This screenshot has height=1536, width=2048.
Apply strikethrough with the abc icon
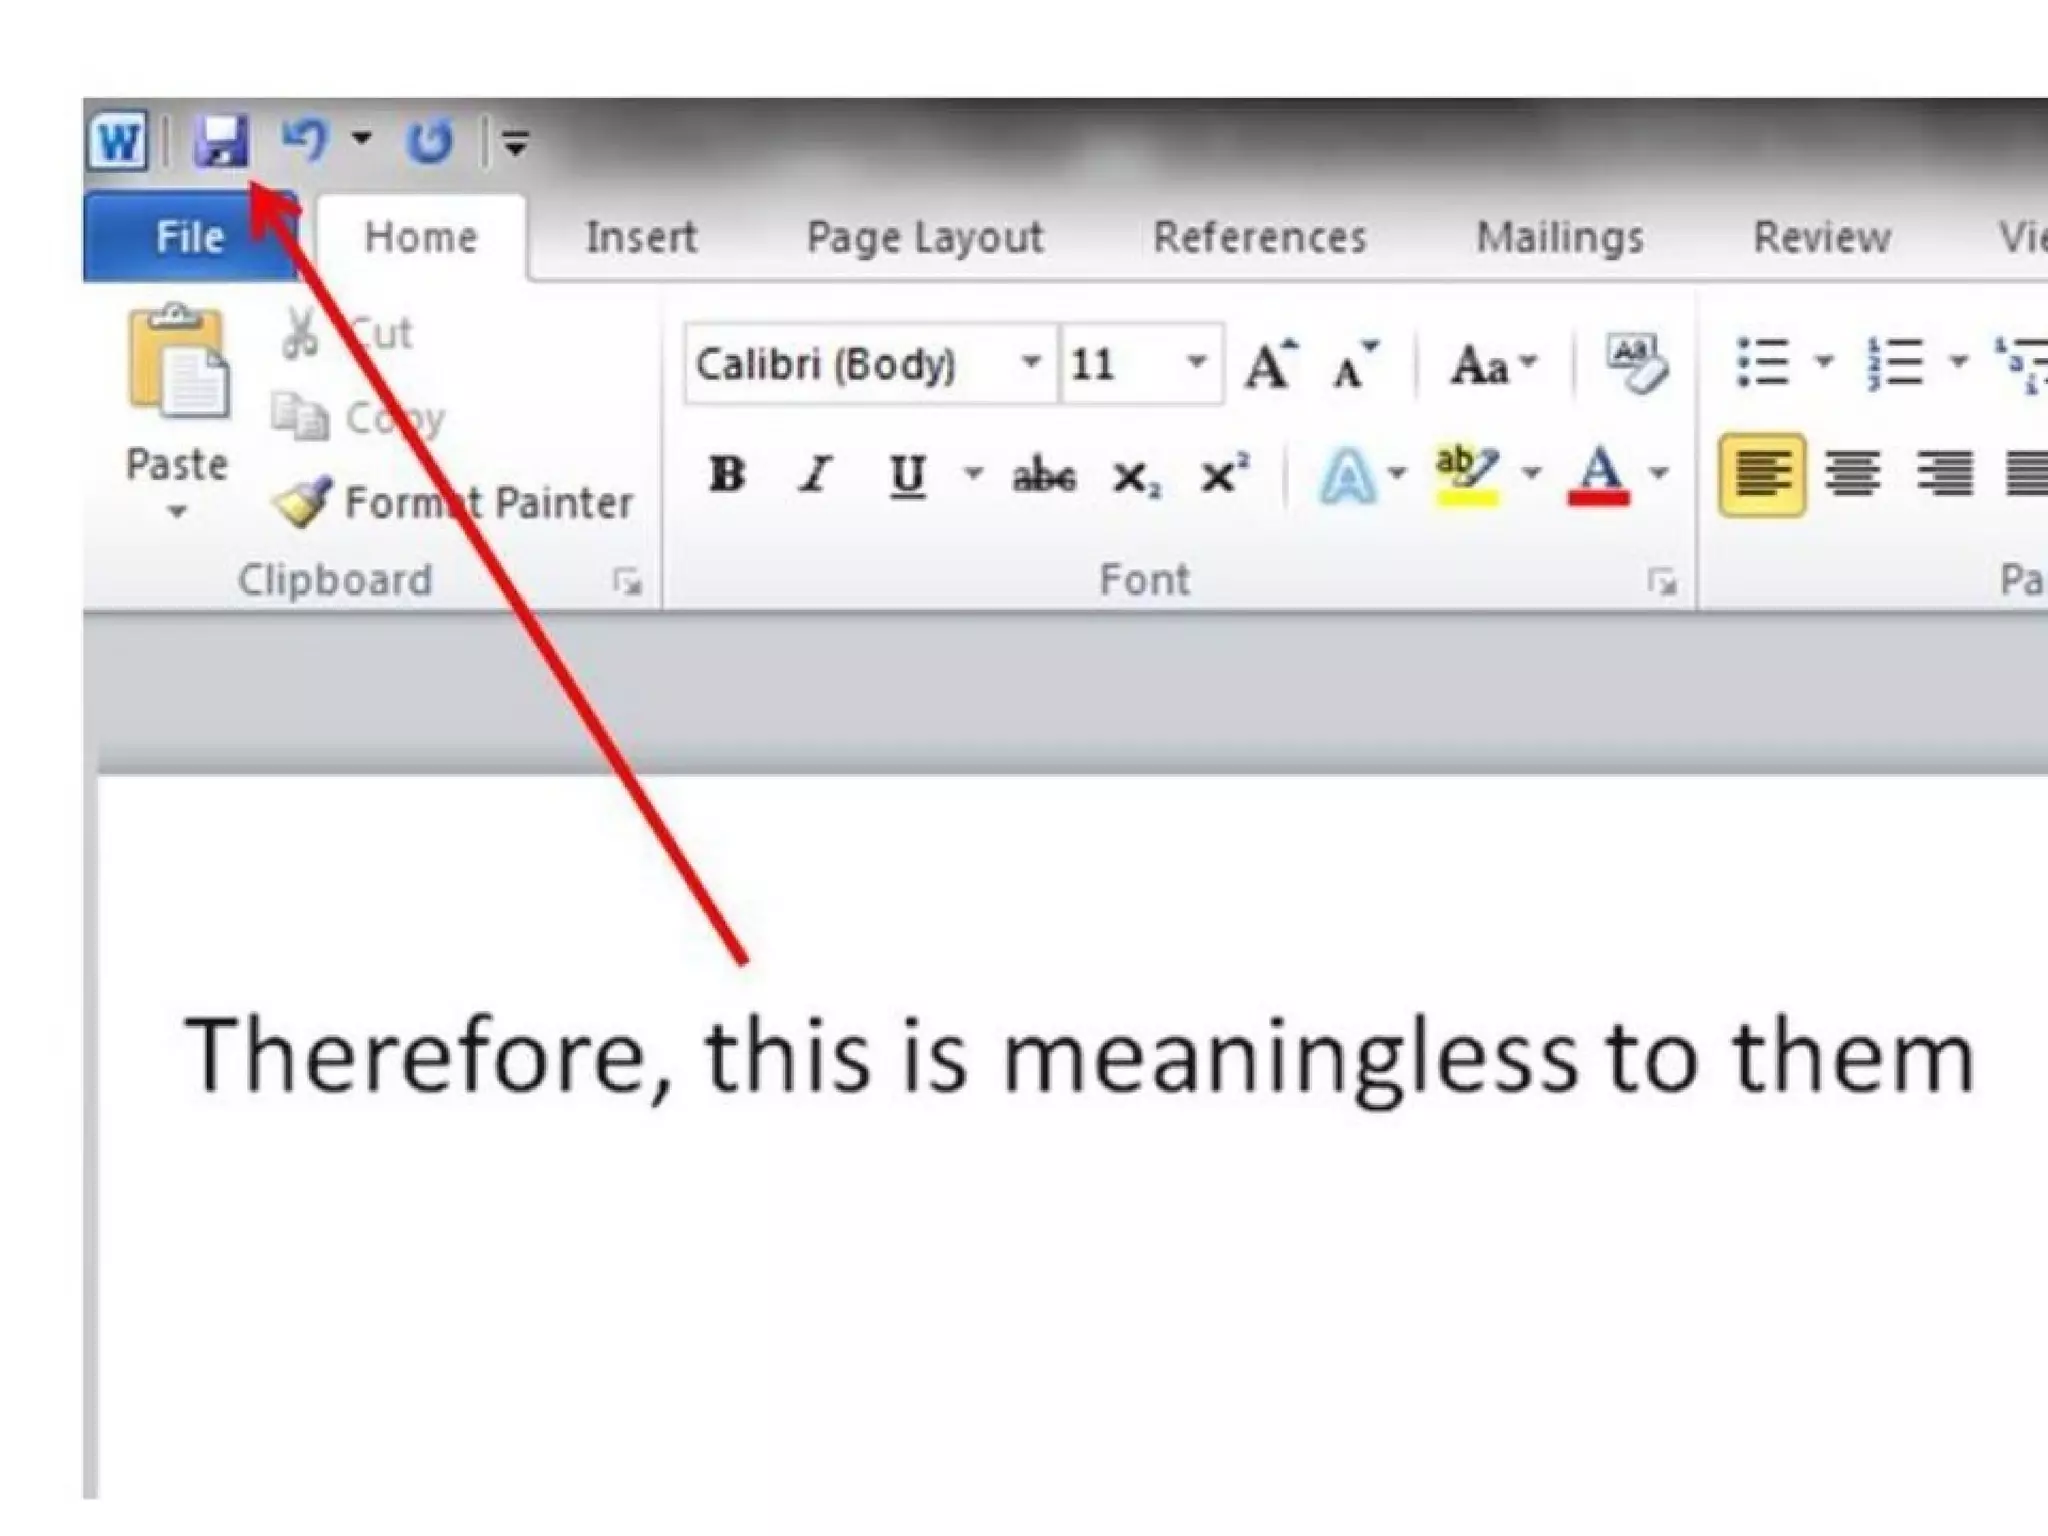(1044, 475)
